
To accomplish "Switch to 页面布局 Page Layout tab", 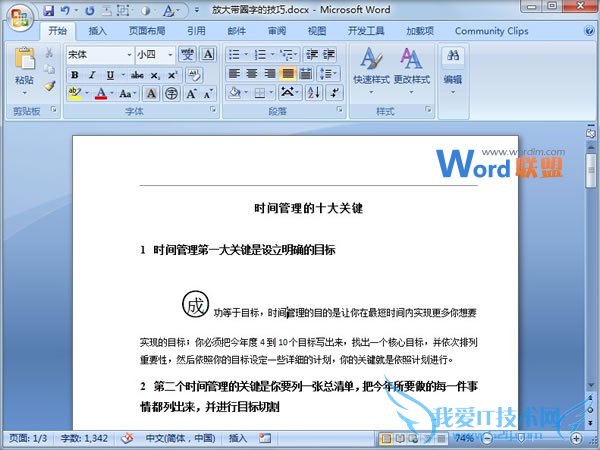I will (x=147, y=31).
